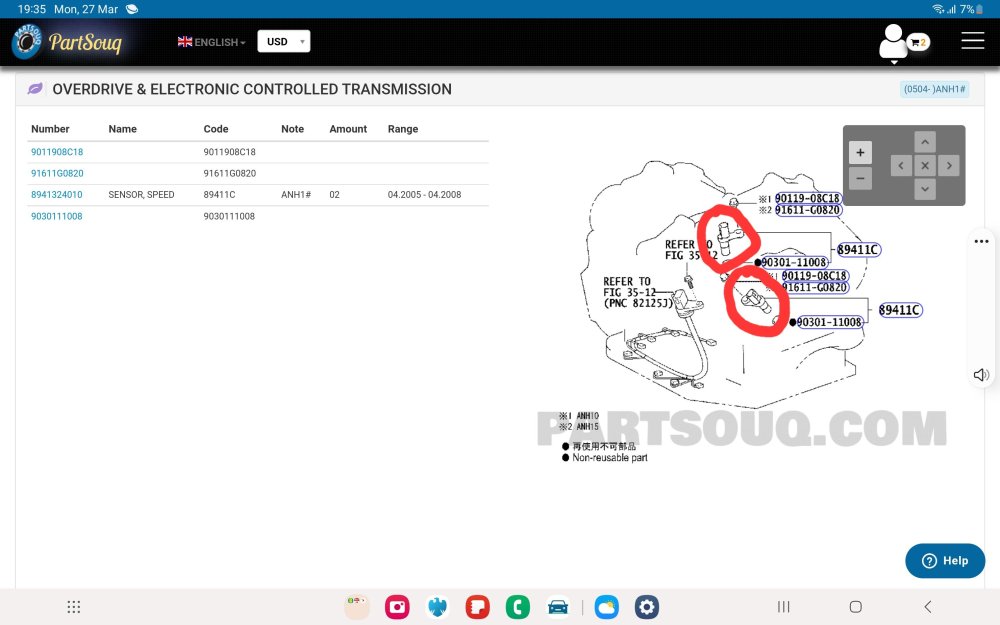
Task: Click the Range column header
Action: coord(403,129)
